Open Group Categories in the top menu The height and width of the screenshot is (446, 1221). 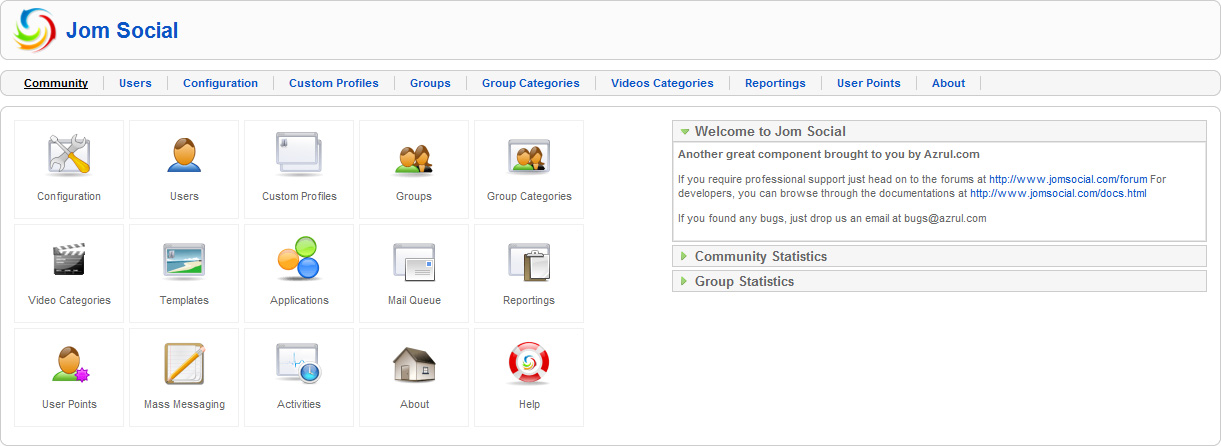click(x=531, y=83)
